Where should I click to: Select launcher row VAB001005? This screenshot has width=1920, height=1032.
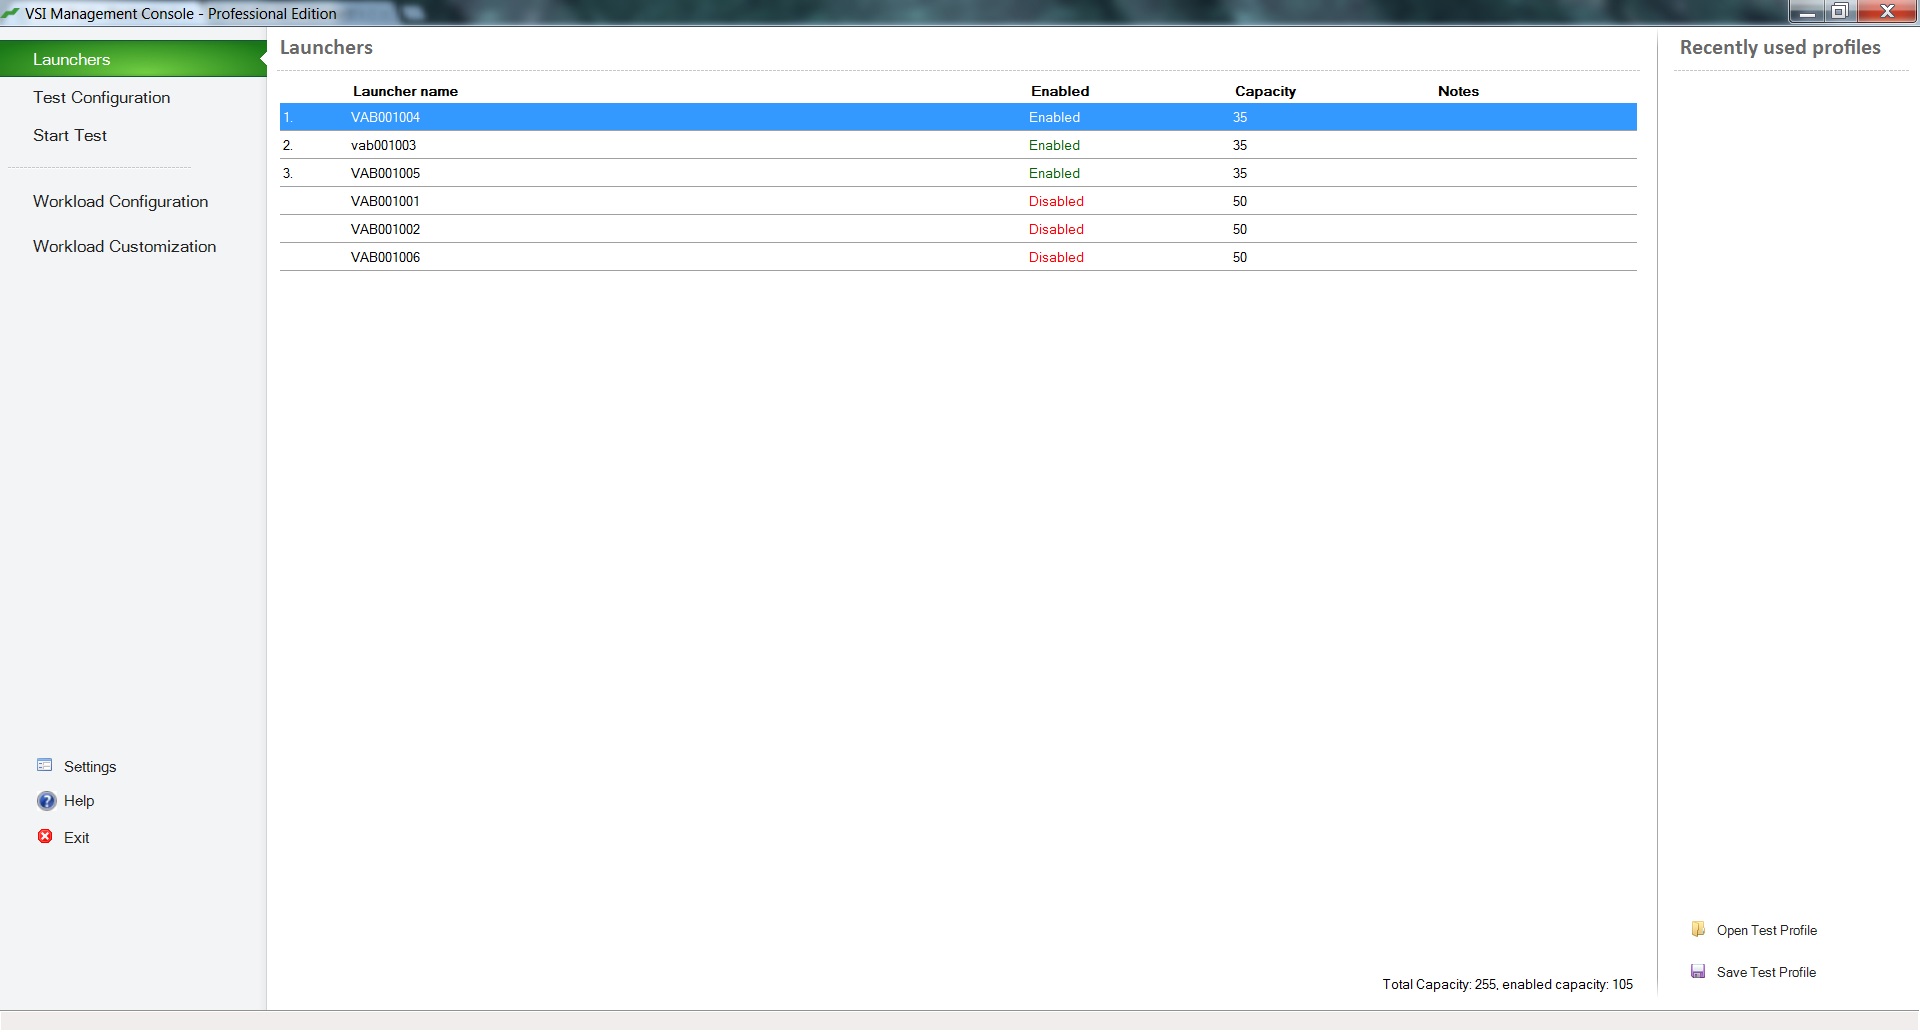(385, 174)
